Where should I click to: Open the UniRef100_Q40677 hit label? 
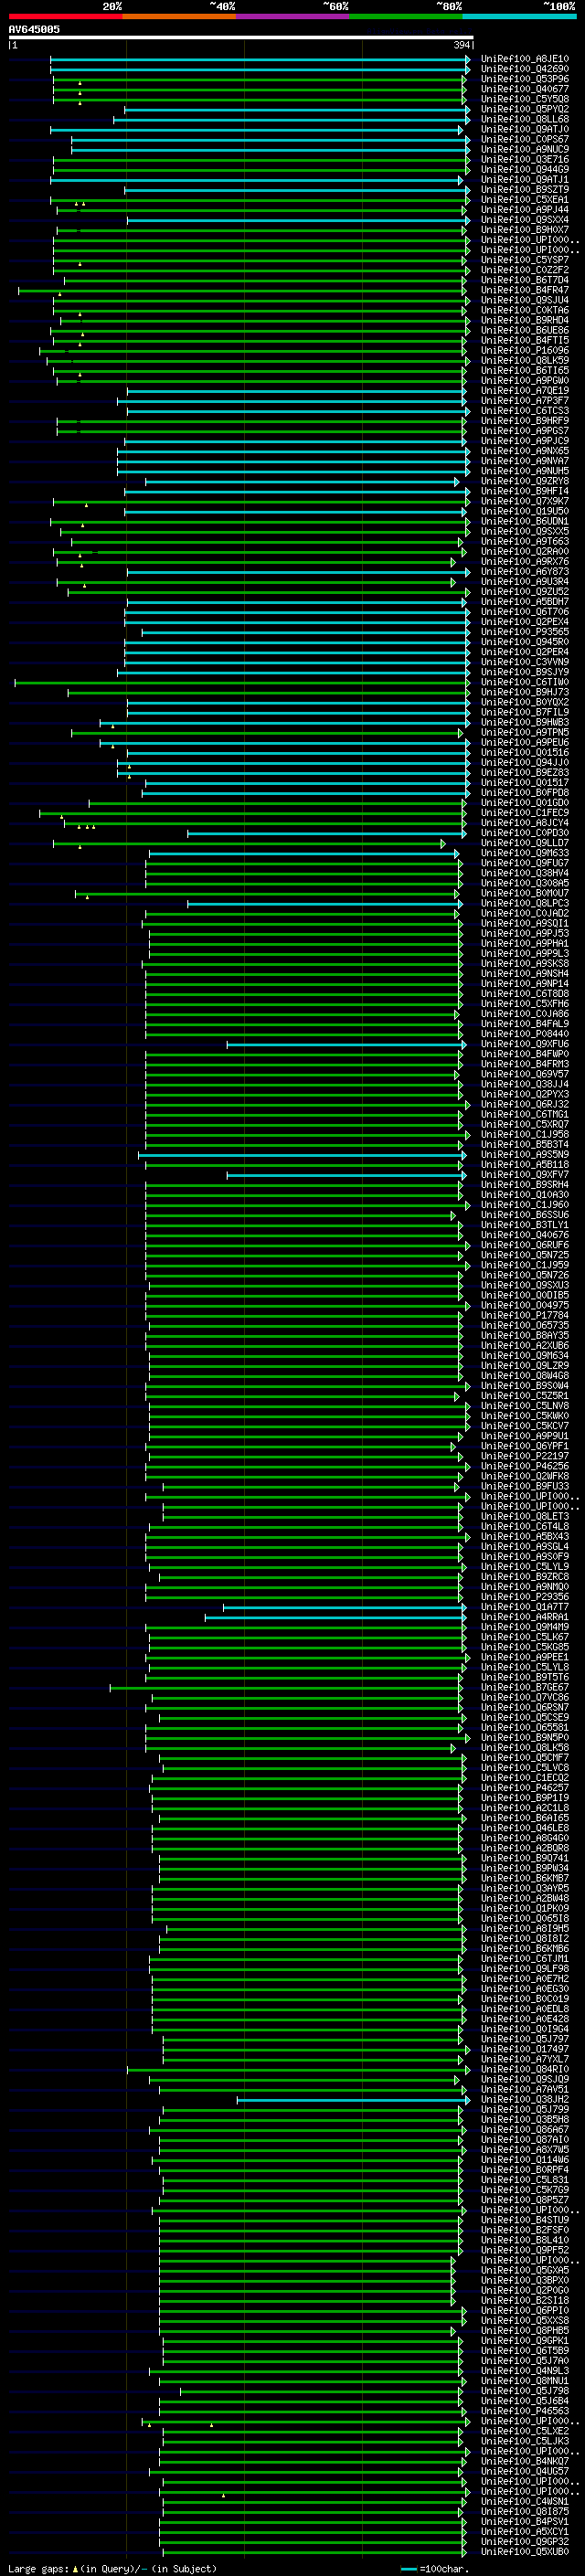(x=525, y=89)
